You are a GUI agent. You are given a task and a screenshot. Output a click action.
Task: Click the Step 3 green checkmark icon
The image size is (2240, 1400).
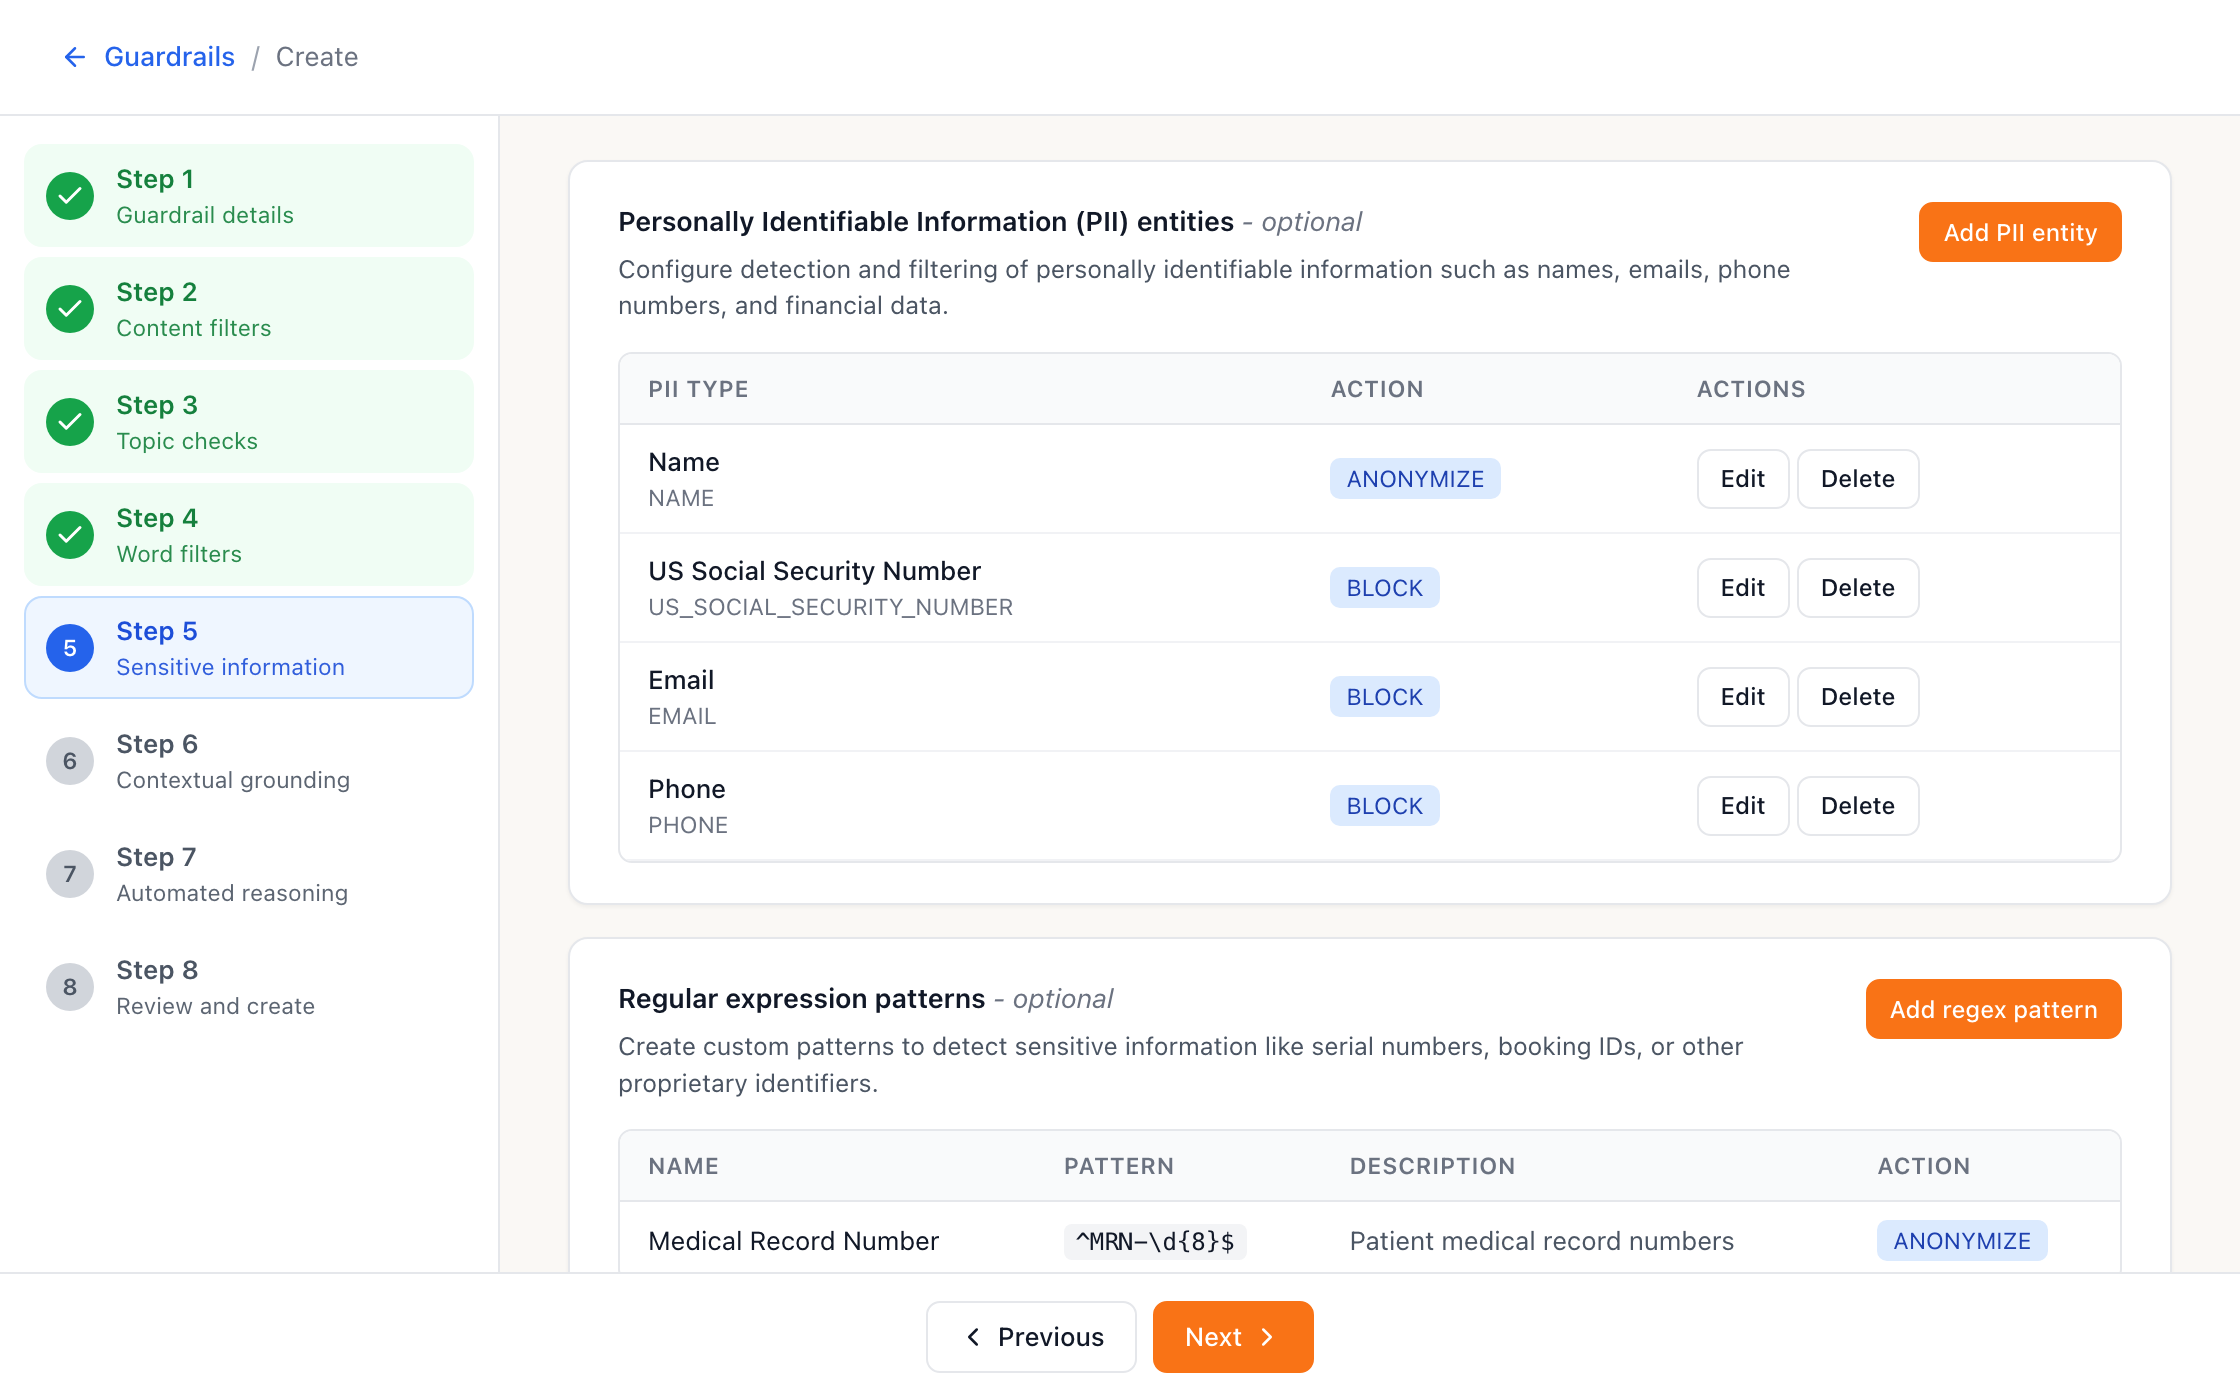pos(70,422)
